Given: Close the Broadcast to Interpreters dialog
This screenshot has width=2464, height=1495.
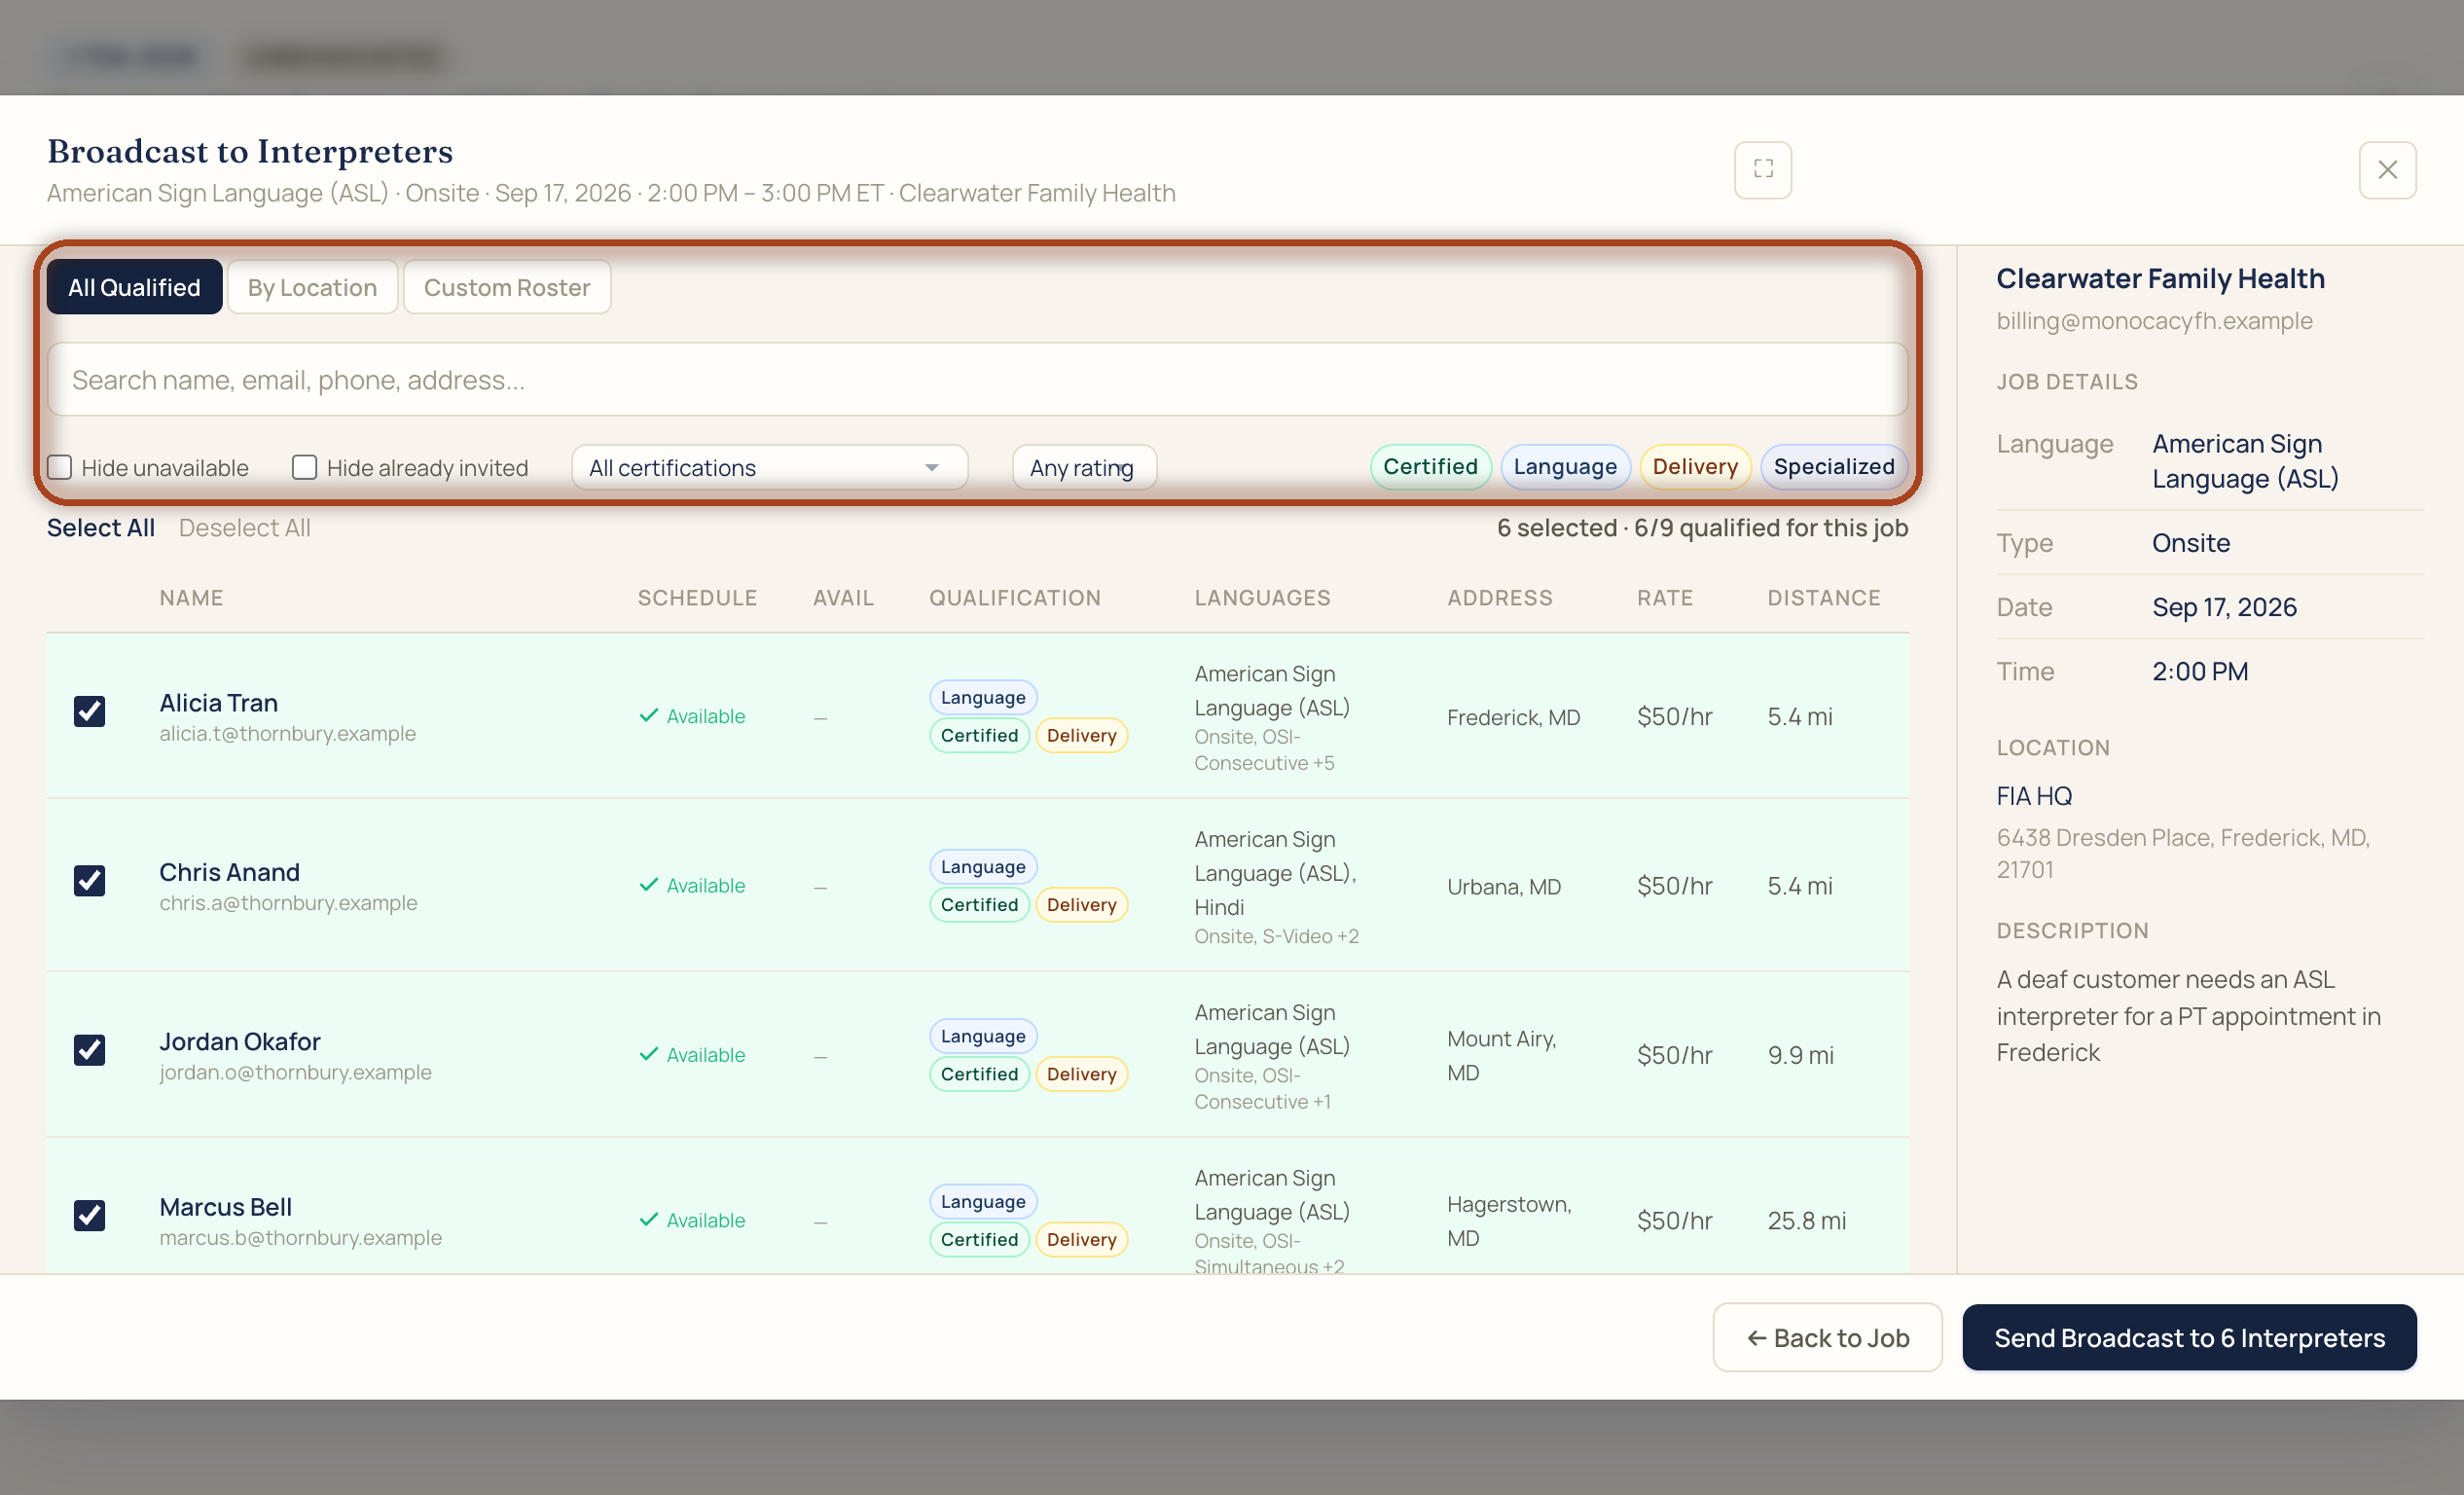Looking at the screenshot, I should [2387, 169].
